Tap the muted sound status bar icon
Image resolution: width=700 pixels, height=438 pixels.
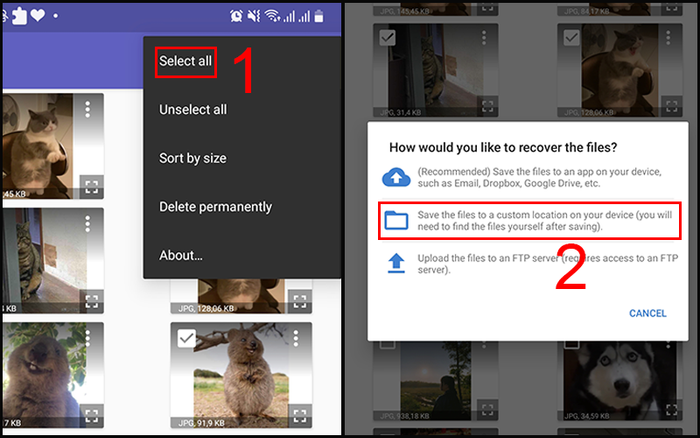254,16
